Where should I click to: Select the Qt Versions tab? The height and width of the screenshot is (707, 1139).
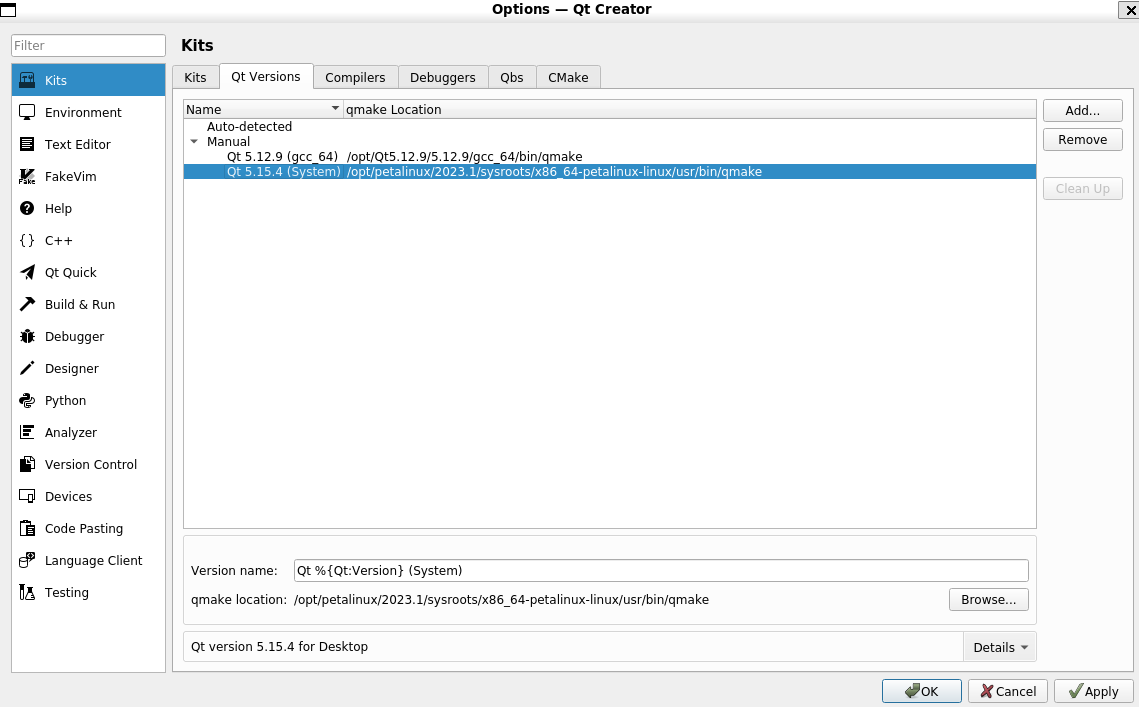(x=266, y=76)
